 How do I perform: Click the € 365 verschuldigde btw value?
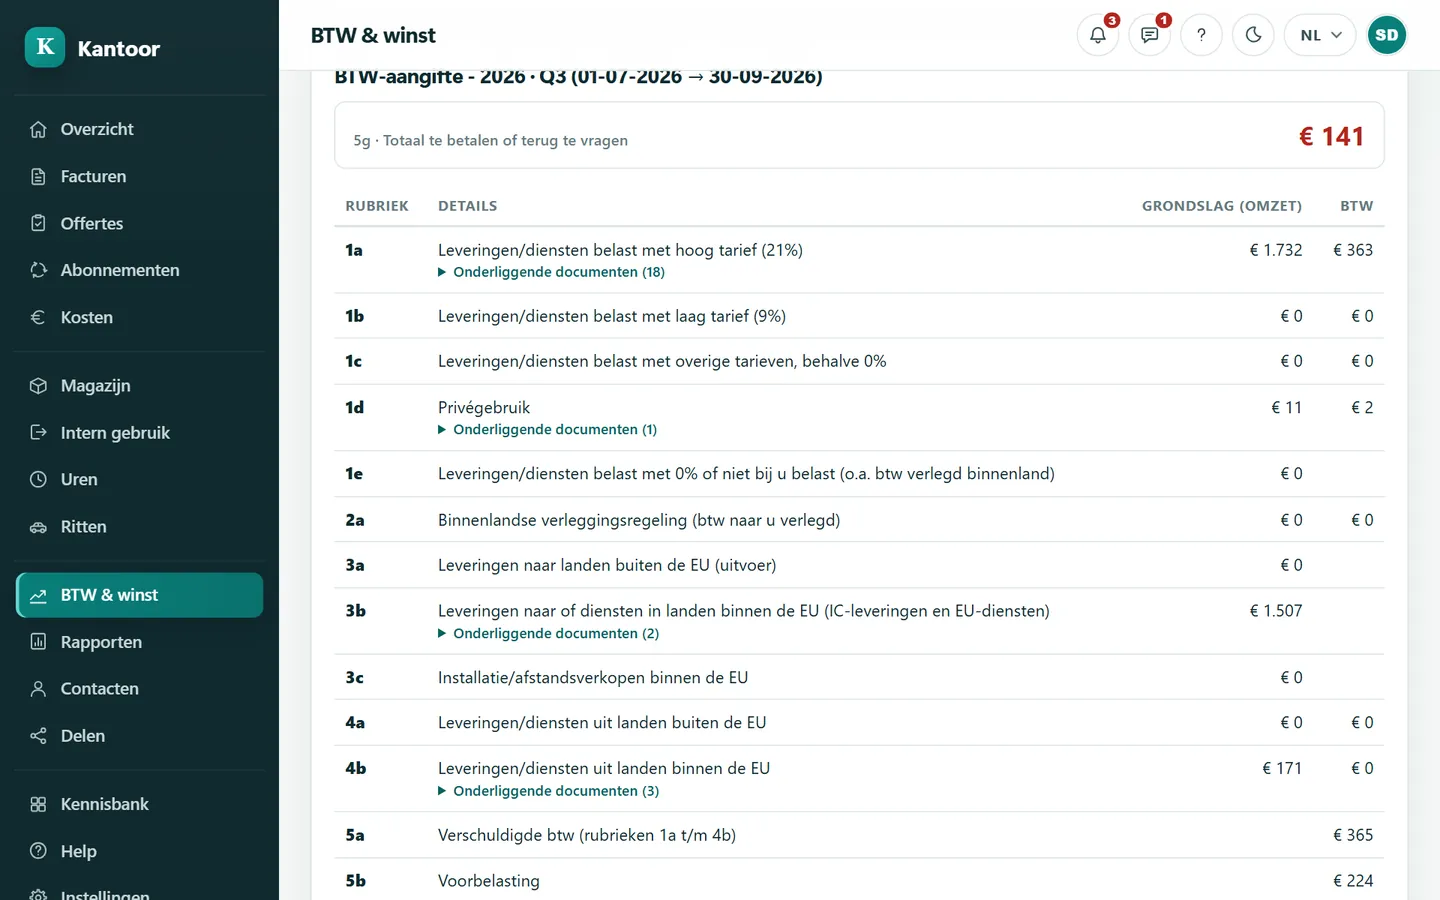coord(1353,835)
